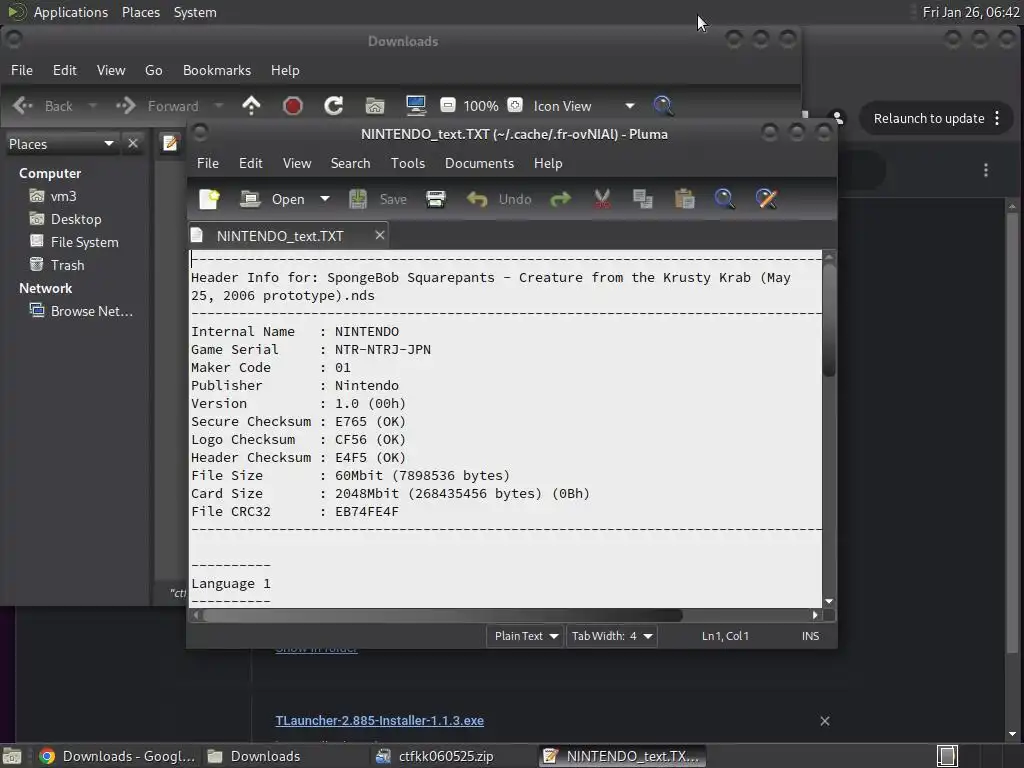Open Computer location in file manager
The height and width of the screenshot is (768, 1024).
[x=416, y=106]
